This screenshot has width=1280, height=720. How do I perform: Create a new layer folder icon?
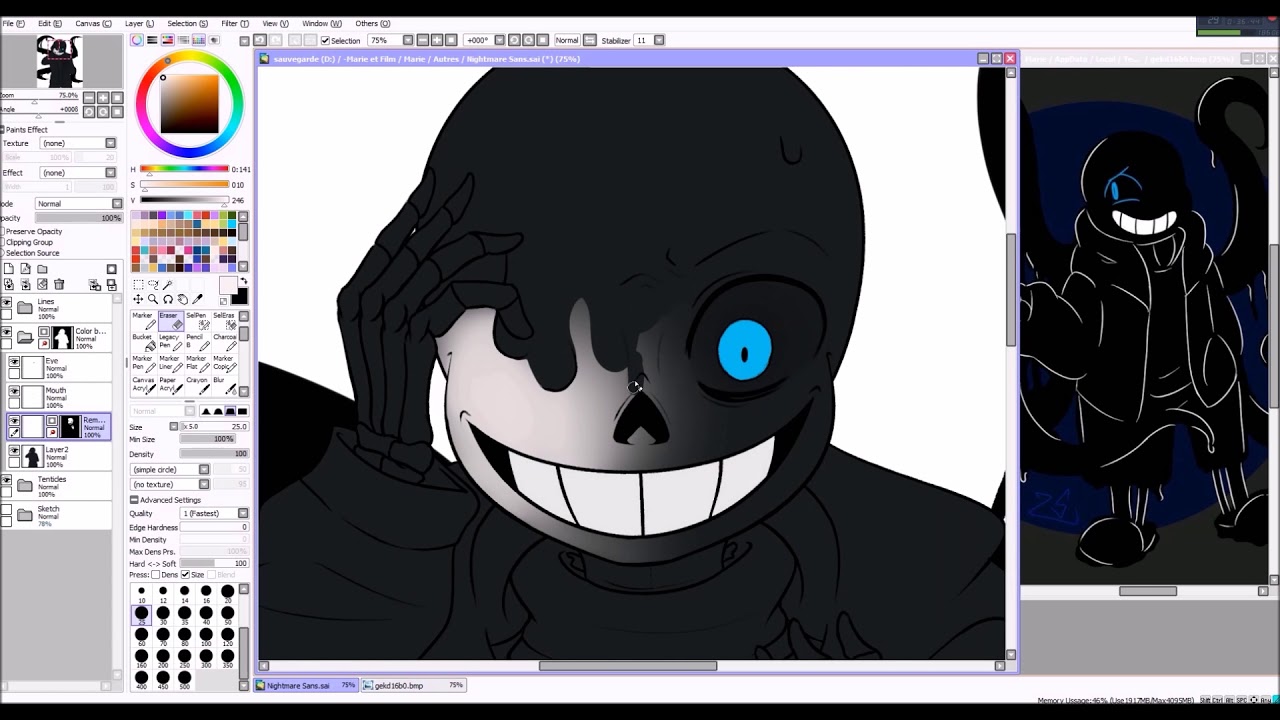click(42, 269)
